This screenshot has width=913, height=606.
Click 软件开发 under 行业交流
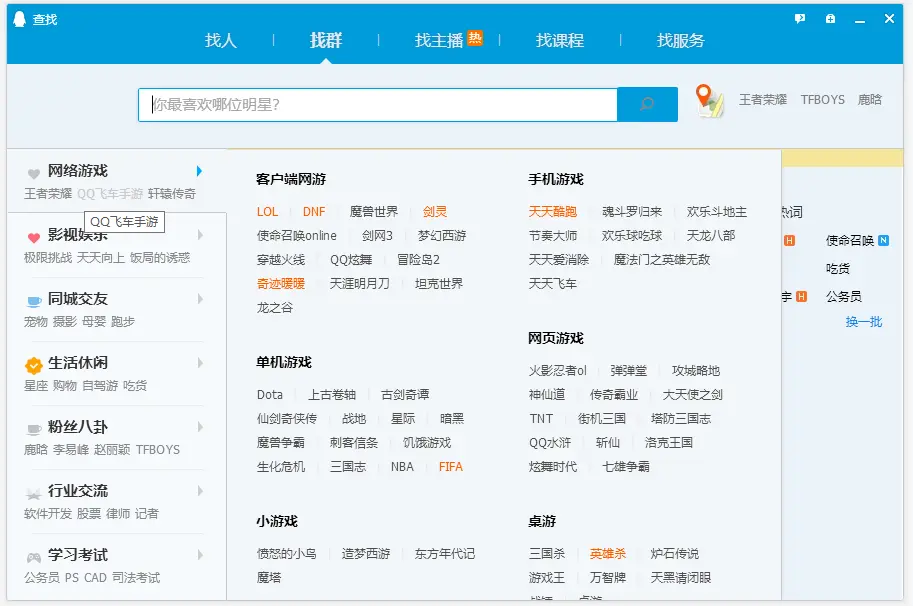click(48, 513)
